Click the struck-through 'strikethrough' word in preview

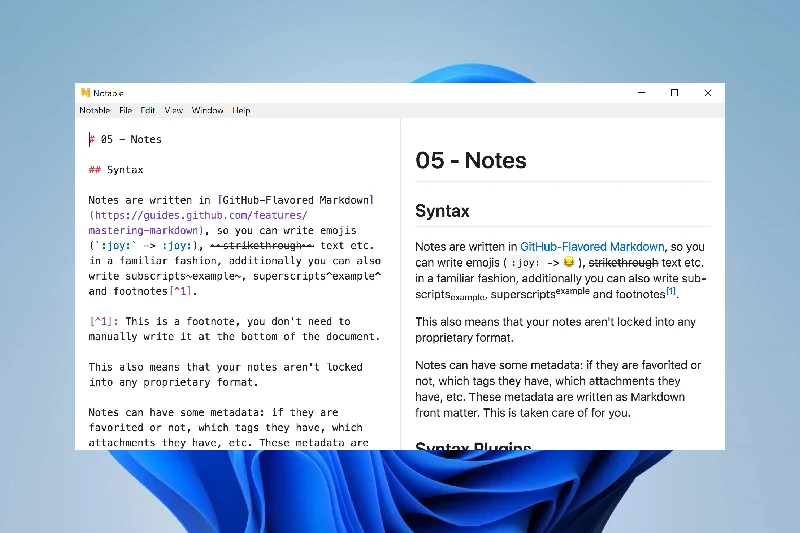[x=623, y=263]
